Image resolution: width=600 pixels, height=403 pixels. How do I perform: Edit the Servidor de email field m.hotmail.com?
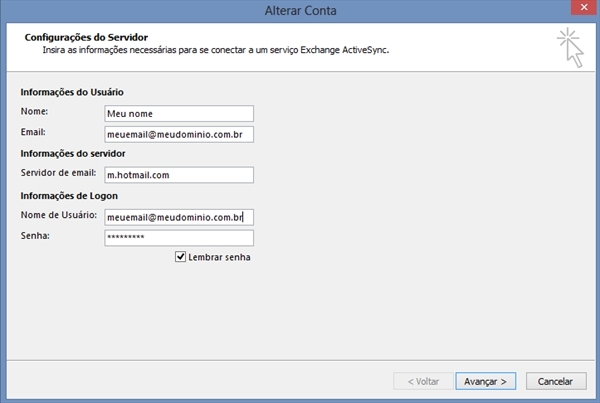(179, 175)
